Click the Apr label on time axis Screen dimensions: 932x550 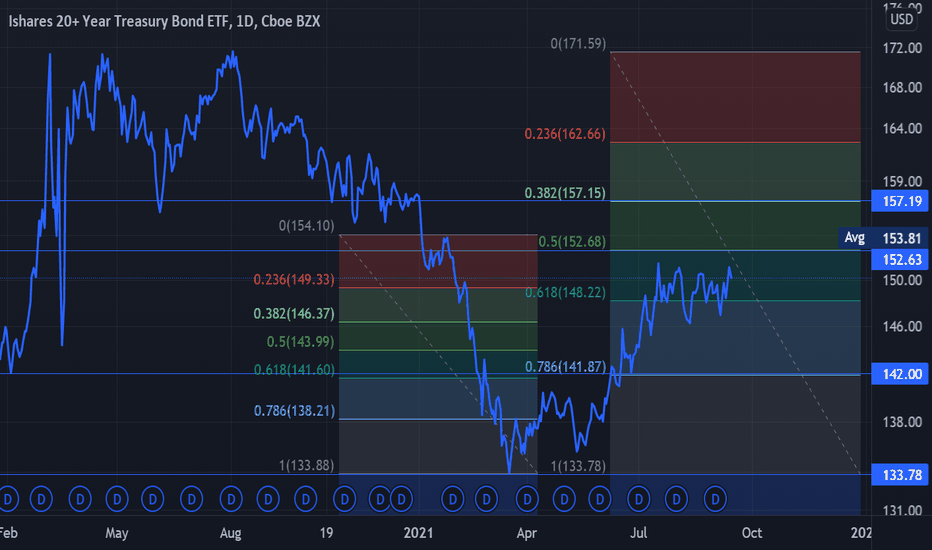527,533
